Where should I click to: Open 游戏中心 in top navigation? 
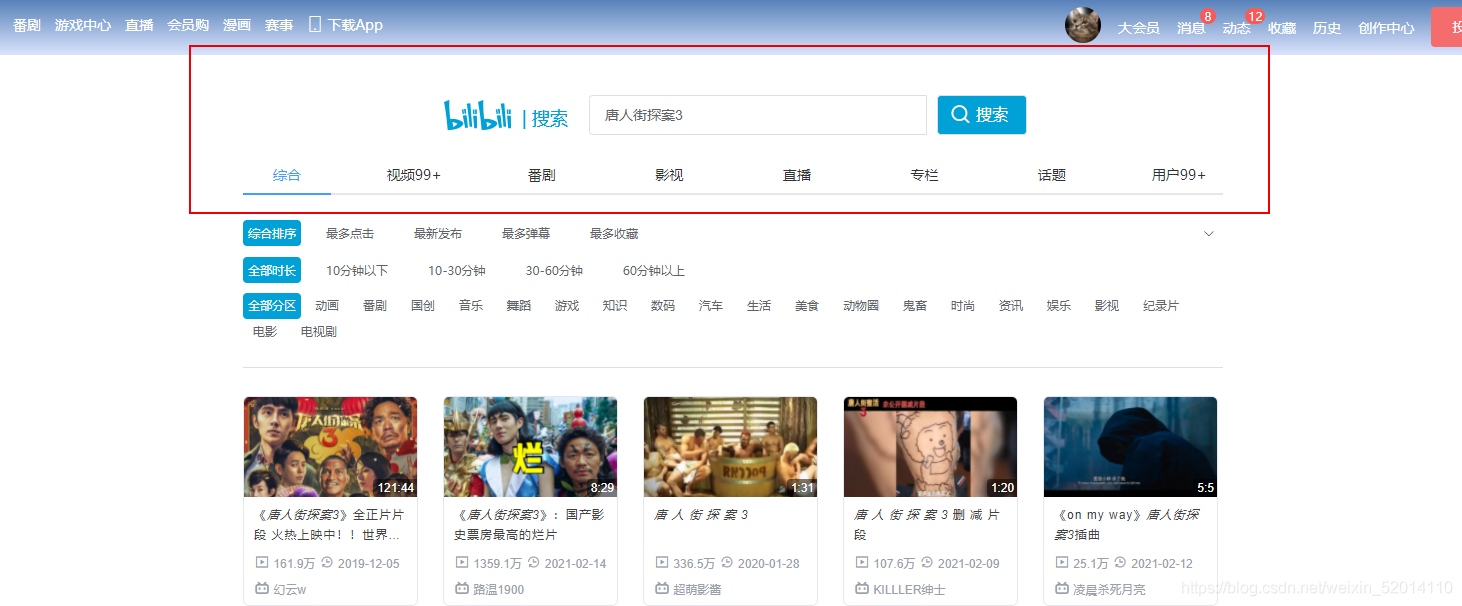(83, 25)
